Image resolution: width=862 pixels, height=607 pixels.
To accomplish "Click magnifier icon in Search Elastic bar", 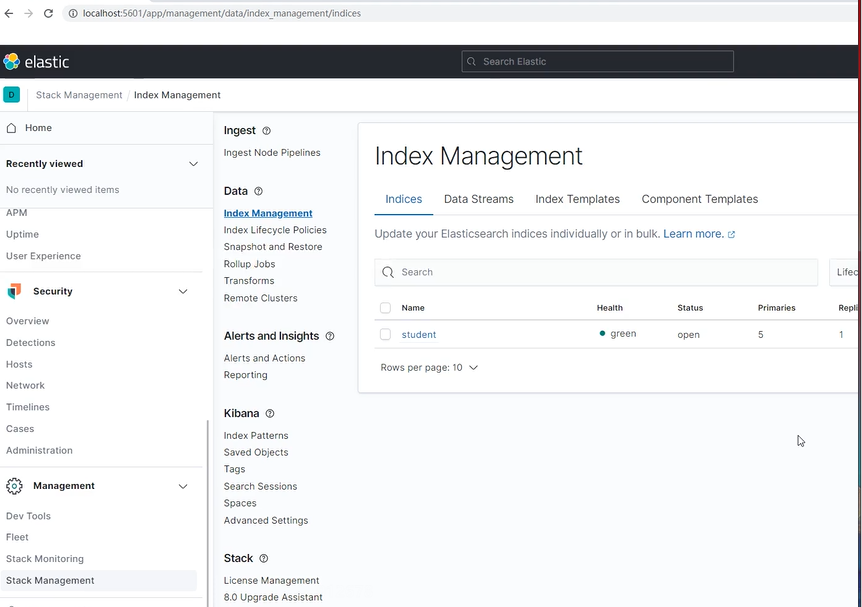I will 471,62.
